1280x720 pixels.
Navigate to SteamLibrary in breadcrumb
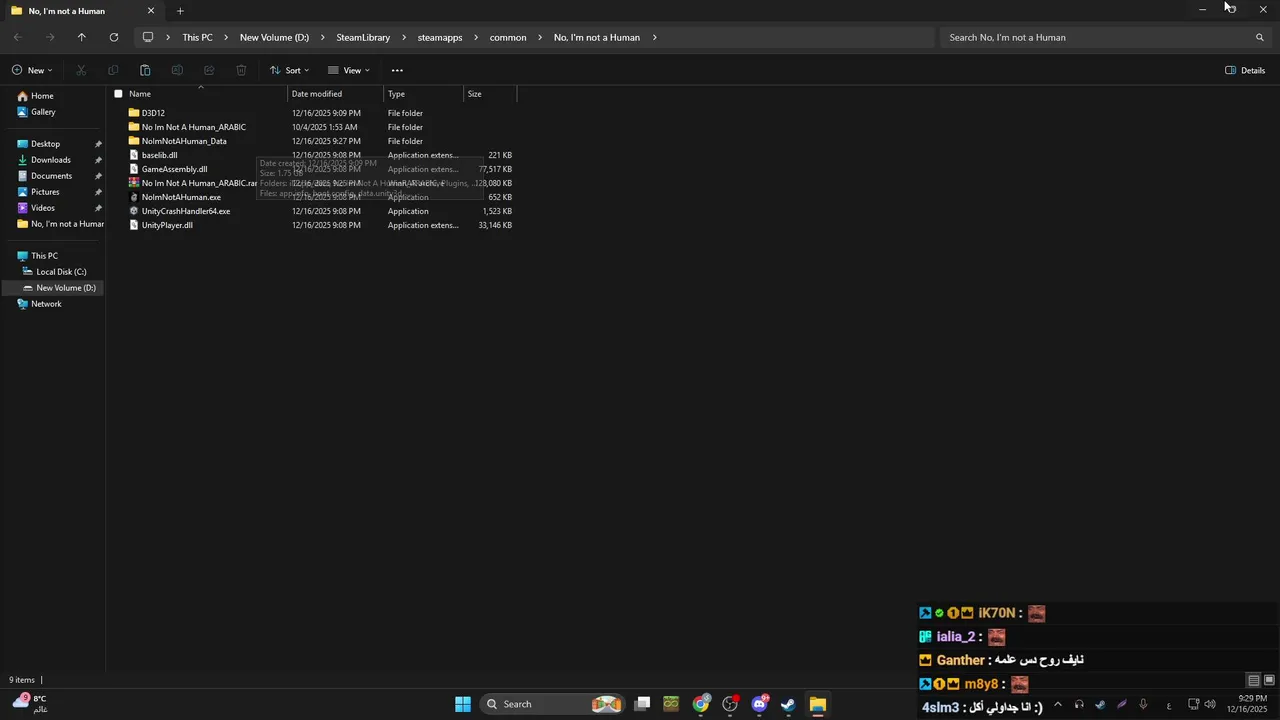point(363,37)
